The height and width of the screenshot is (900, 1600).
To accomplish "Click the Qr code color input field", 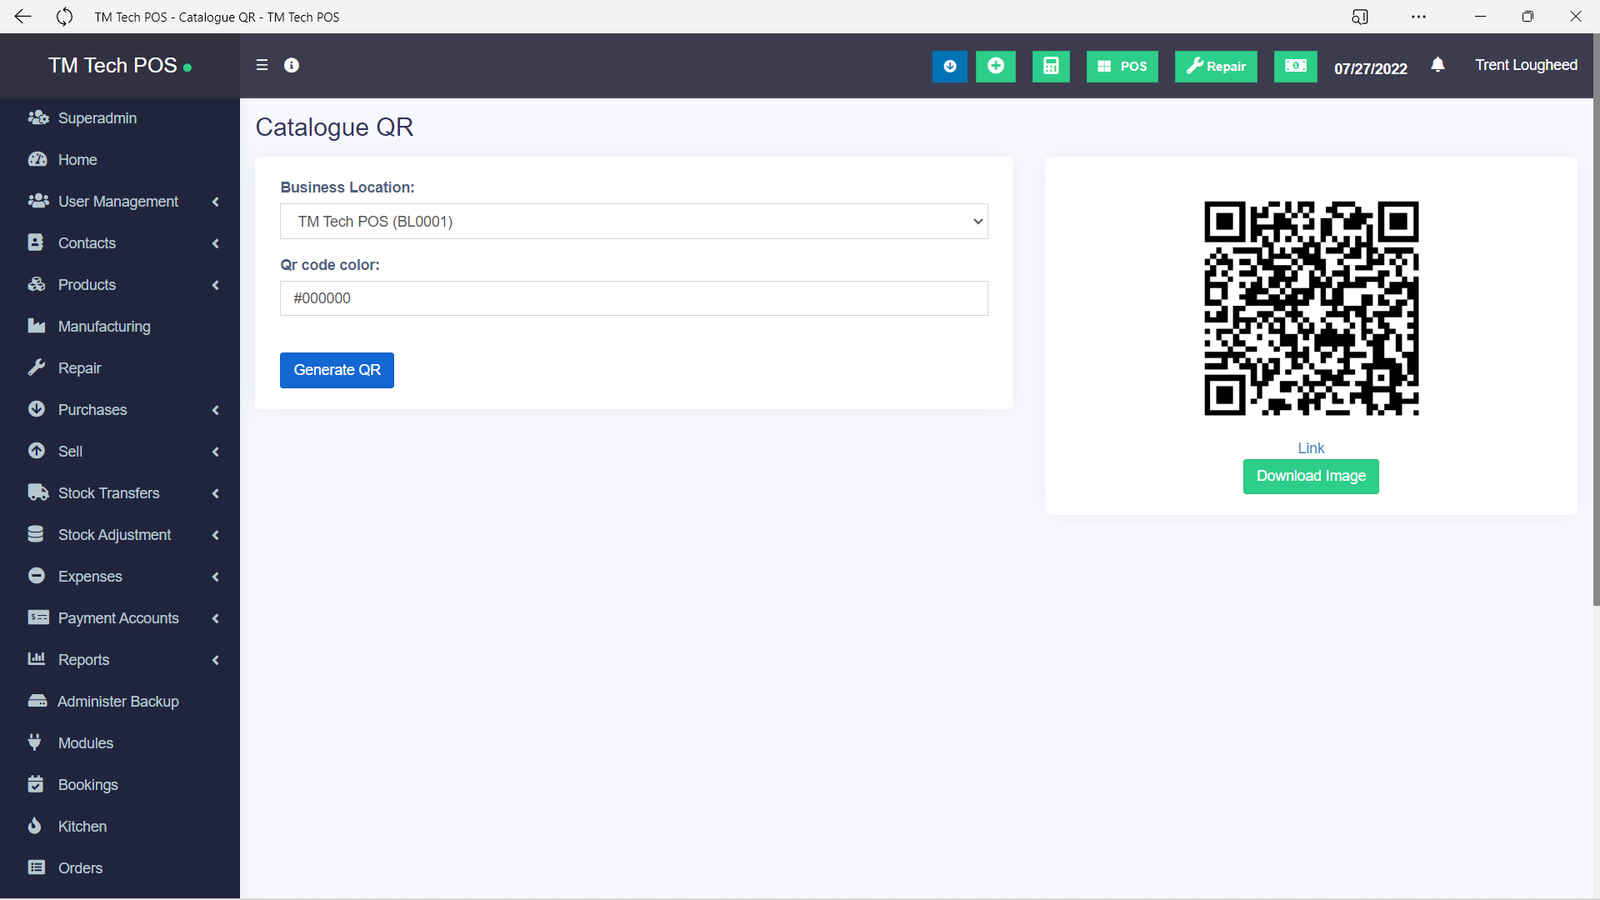I will pos(634,298).
